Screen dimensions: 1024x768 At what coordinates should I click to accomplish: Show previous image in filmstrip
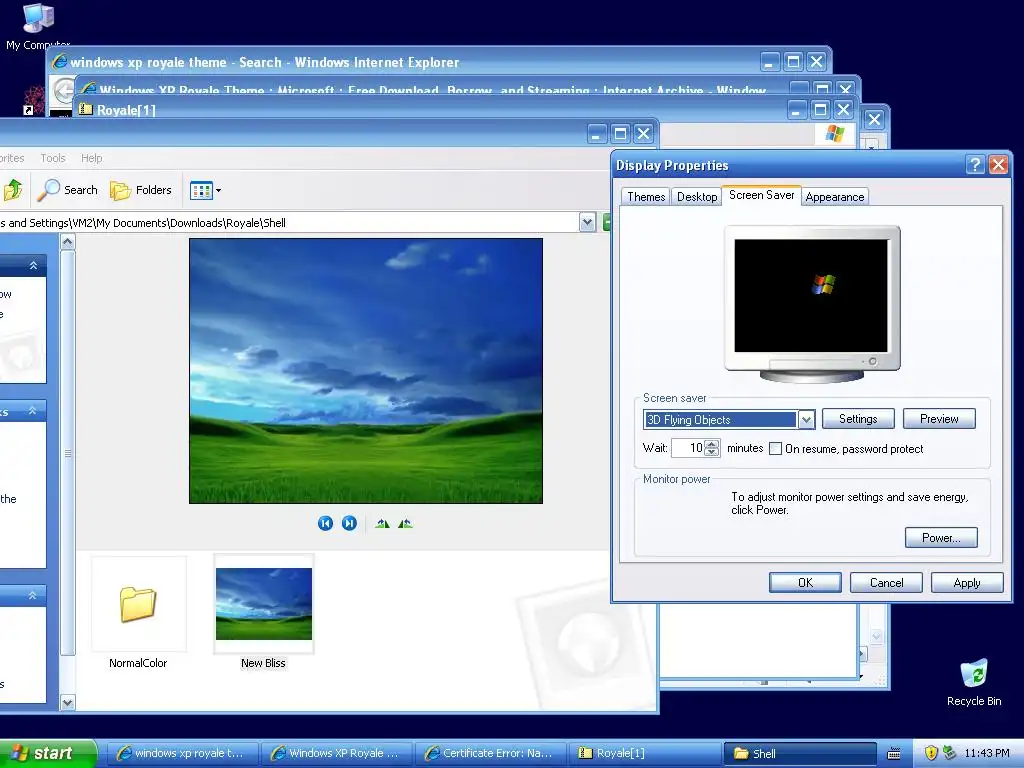(x=325, y=523)
